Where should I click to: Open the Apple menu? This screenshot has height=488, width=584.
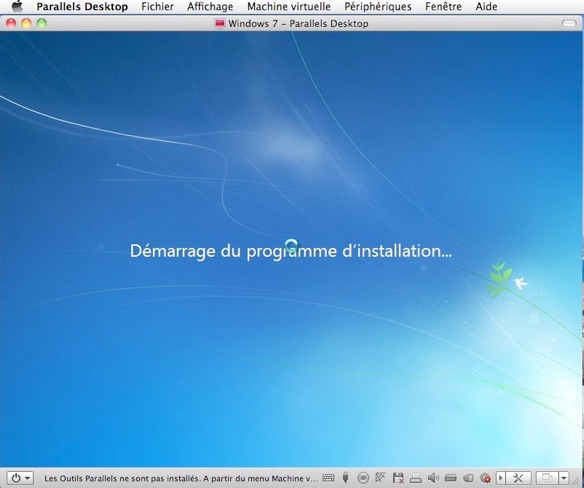pos(17,6)
